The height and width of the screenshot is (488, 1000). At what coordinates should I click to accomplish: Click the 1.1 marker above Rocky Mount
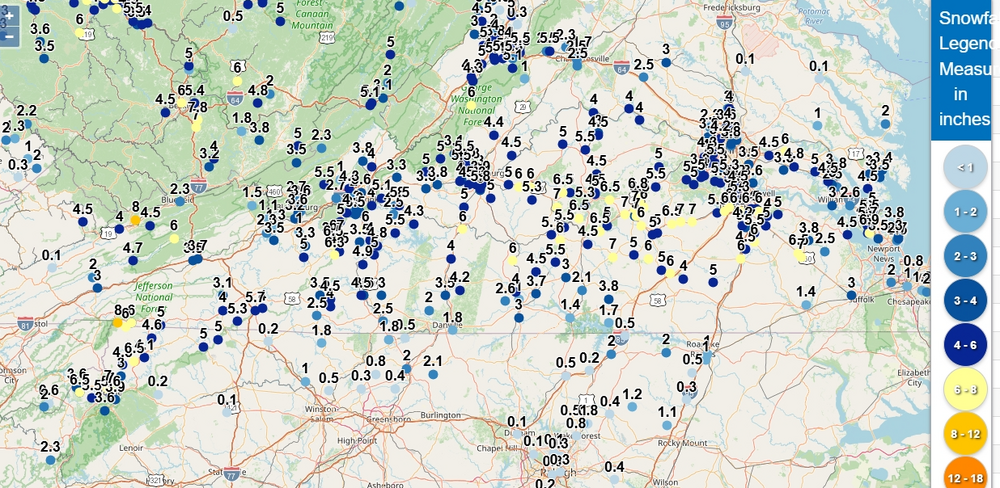(x=667, y=424)
